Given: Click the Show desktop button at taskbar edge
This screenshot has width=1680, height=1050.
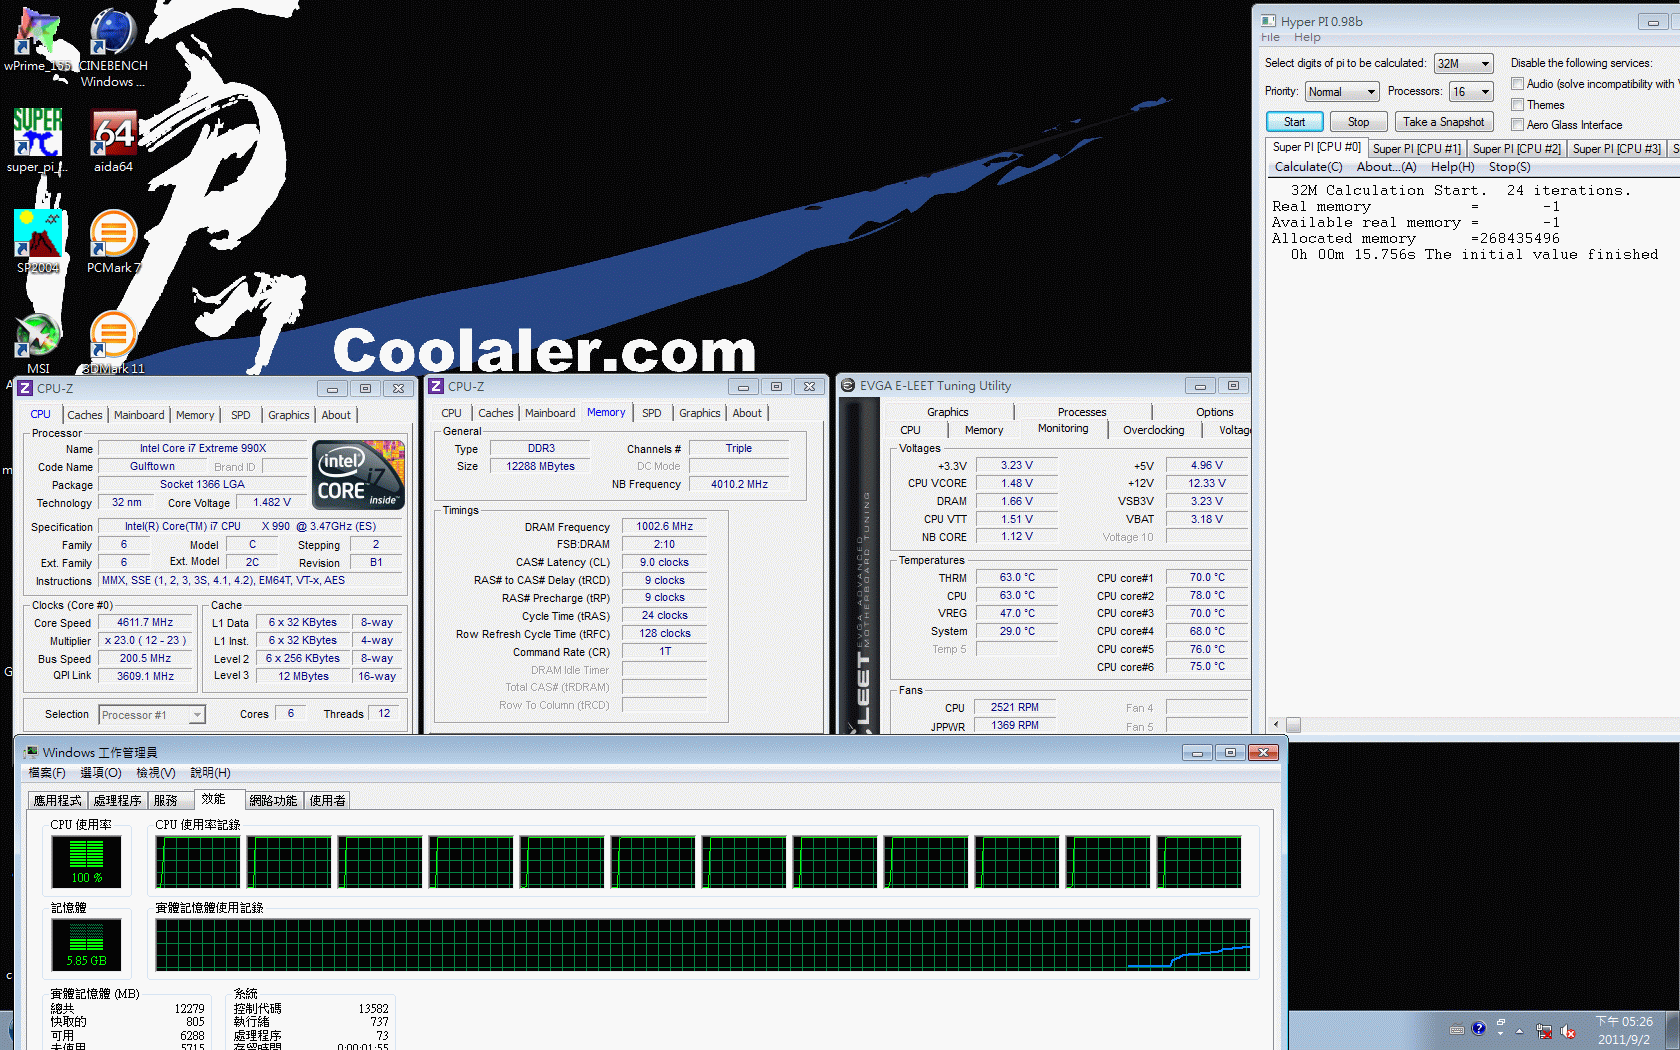Looking at the screenshot, I should pos(1673,1030).
